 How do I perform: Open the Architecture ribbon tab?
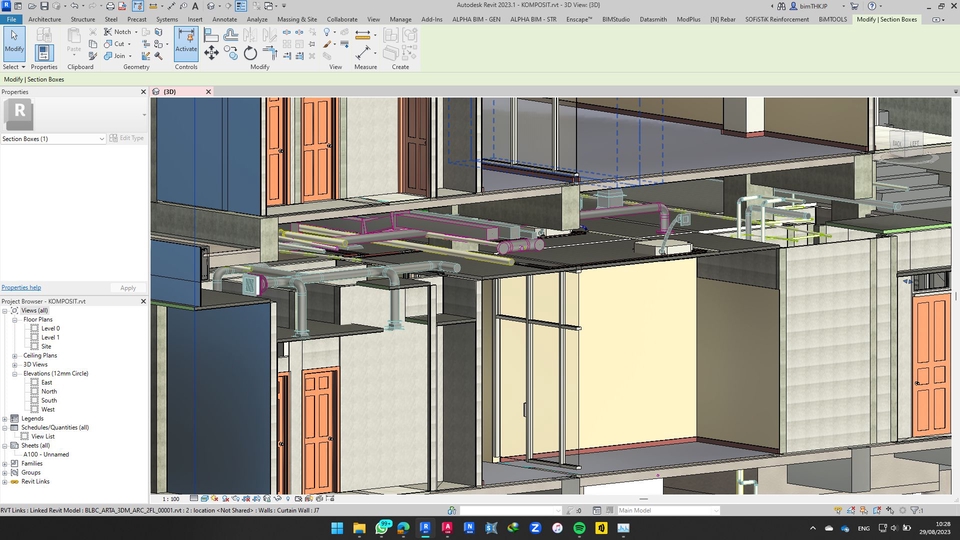tap(44, 19)
